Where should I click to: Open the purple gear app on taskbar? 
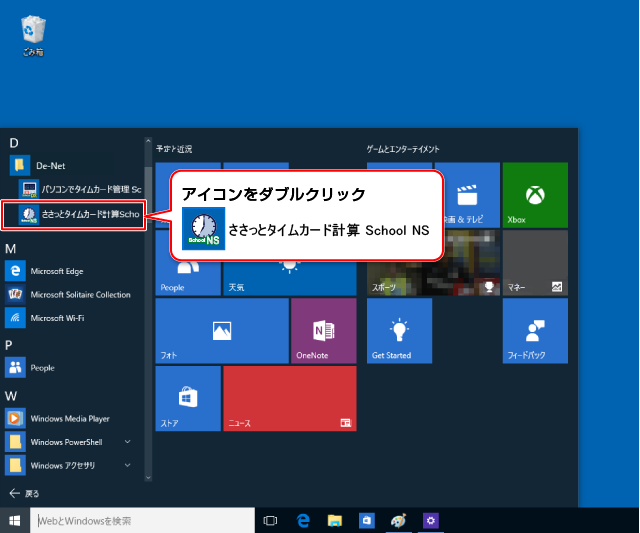click(x=431, y=520)
